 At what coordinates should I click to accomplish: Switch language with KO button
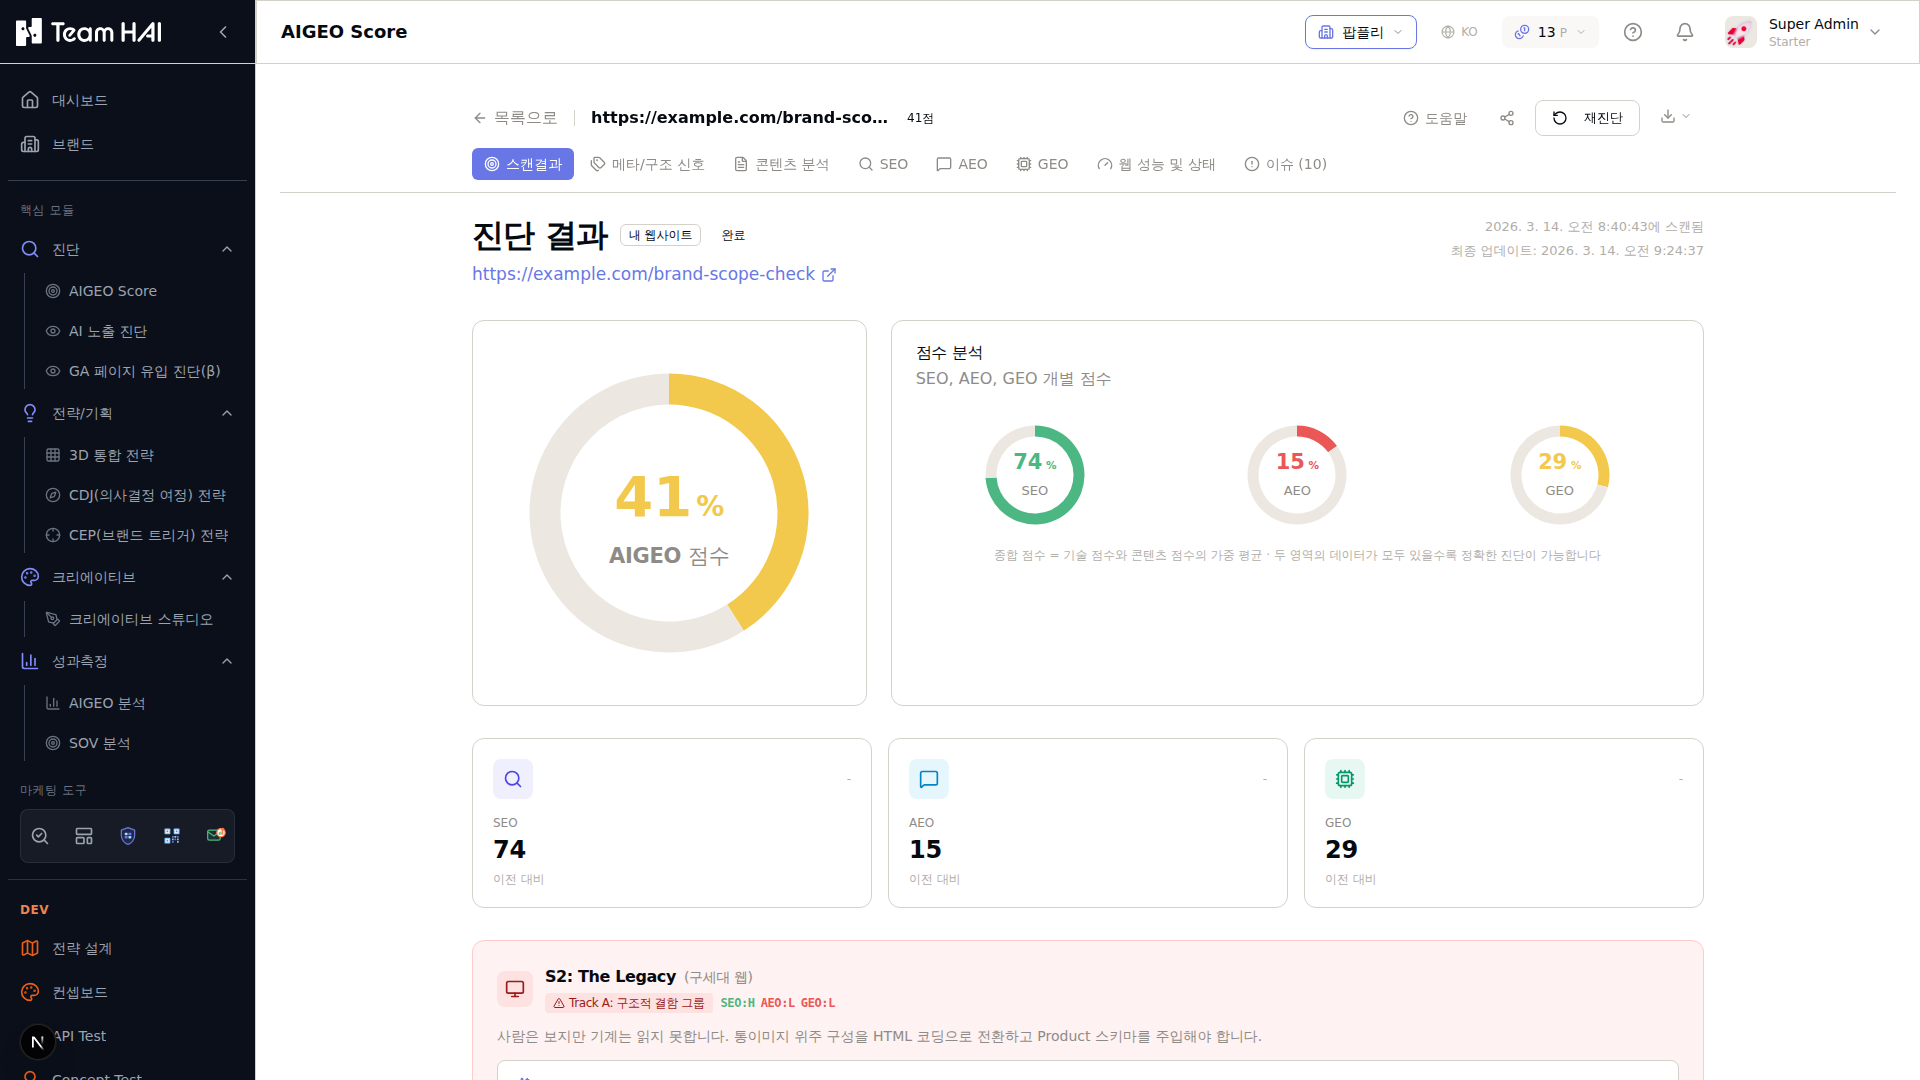[x=1459, y=32]
